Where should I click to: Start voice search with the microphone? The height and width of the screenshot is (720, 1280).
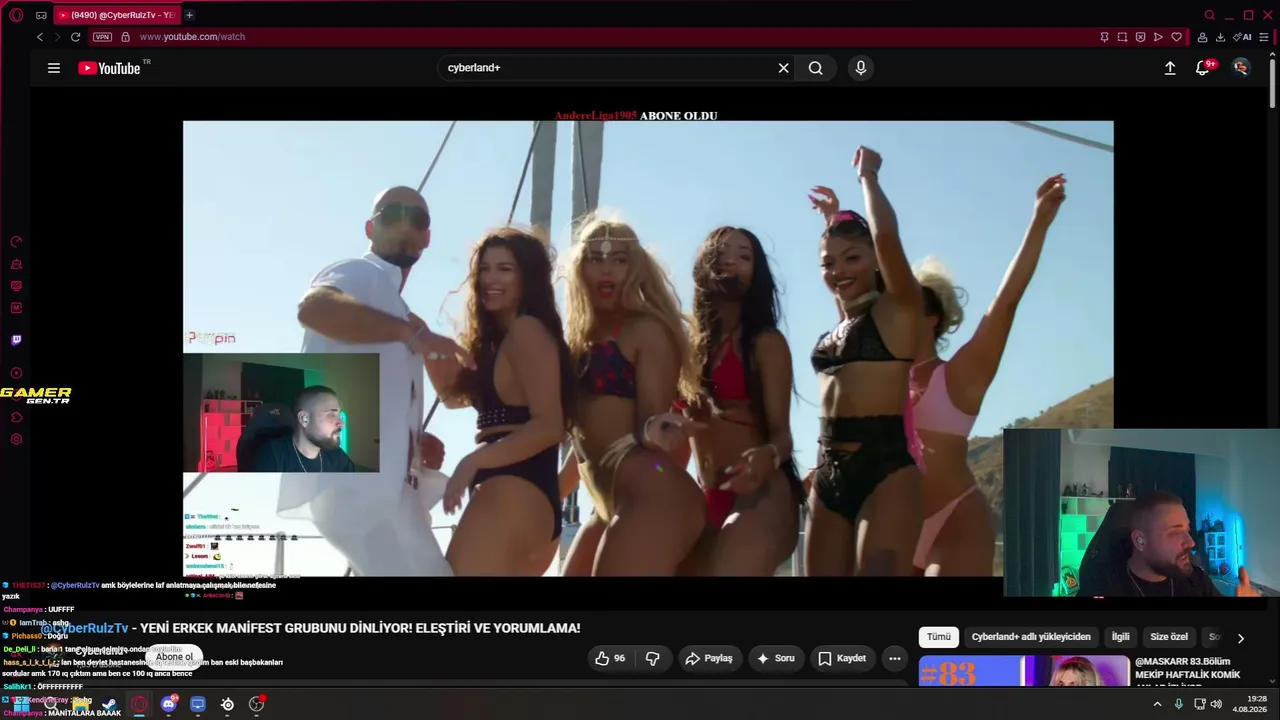861,68
